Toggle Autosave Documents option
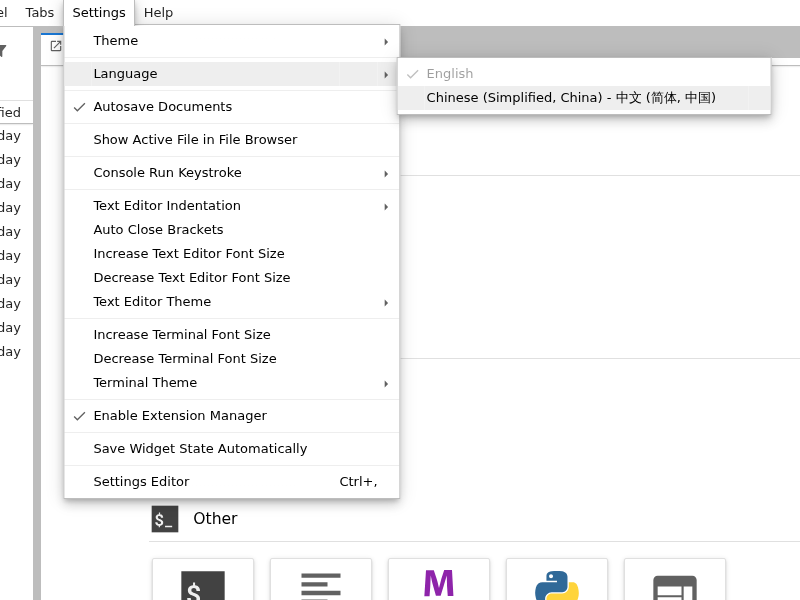The width and height of the screenshot is (800, 600). pyautogui.click(x=232, y=107)
